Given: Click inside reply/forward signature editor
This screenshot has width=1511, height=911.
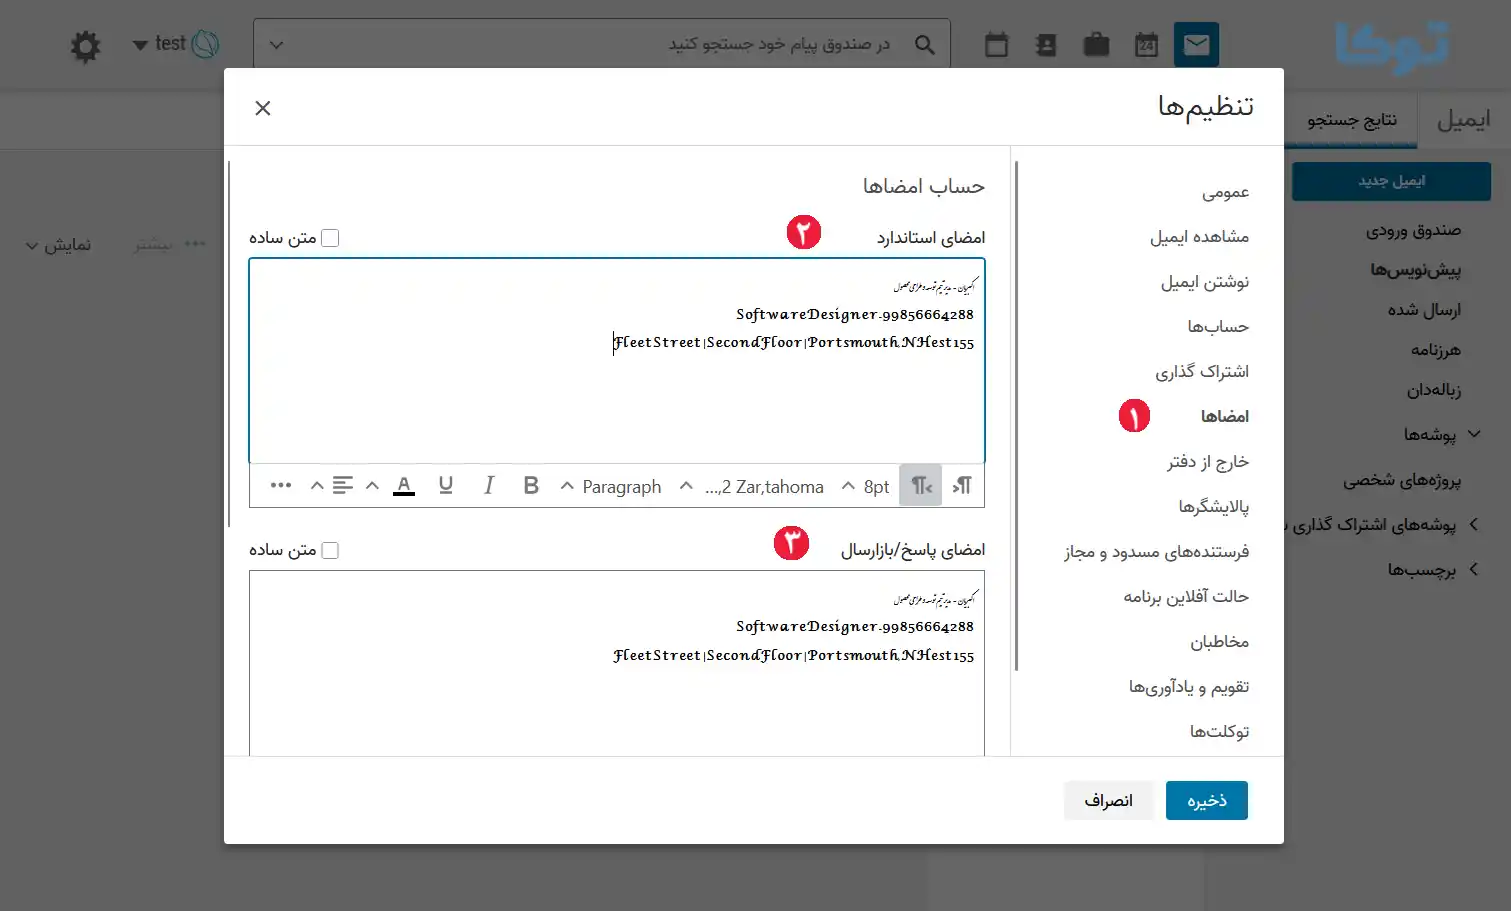Looking at the screenshot, I should (x=617, y=663).
